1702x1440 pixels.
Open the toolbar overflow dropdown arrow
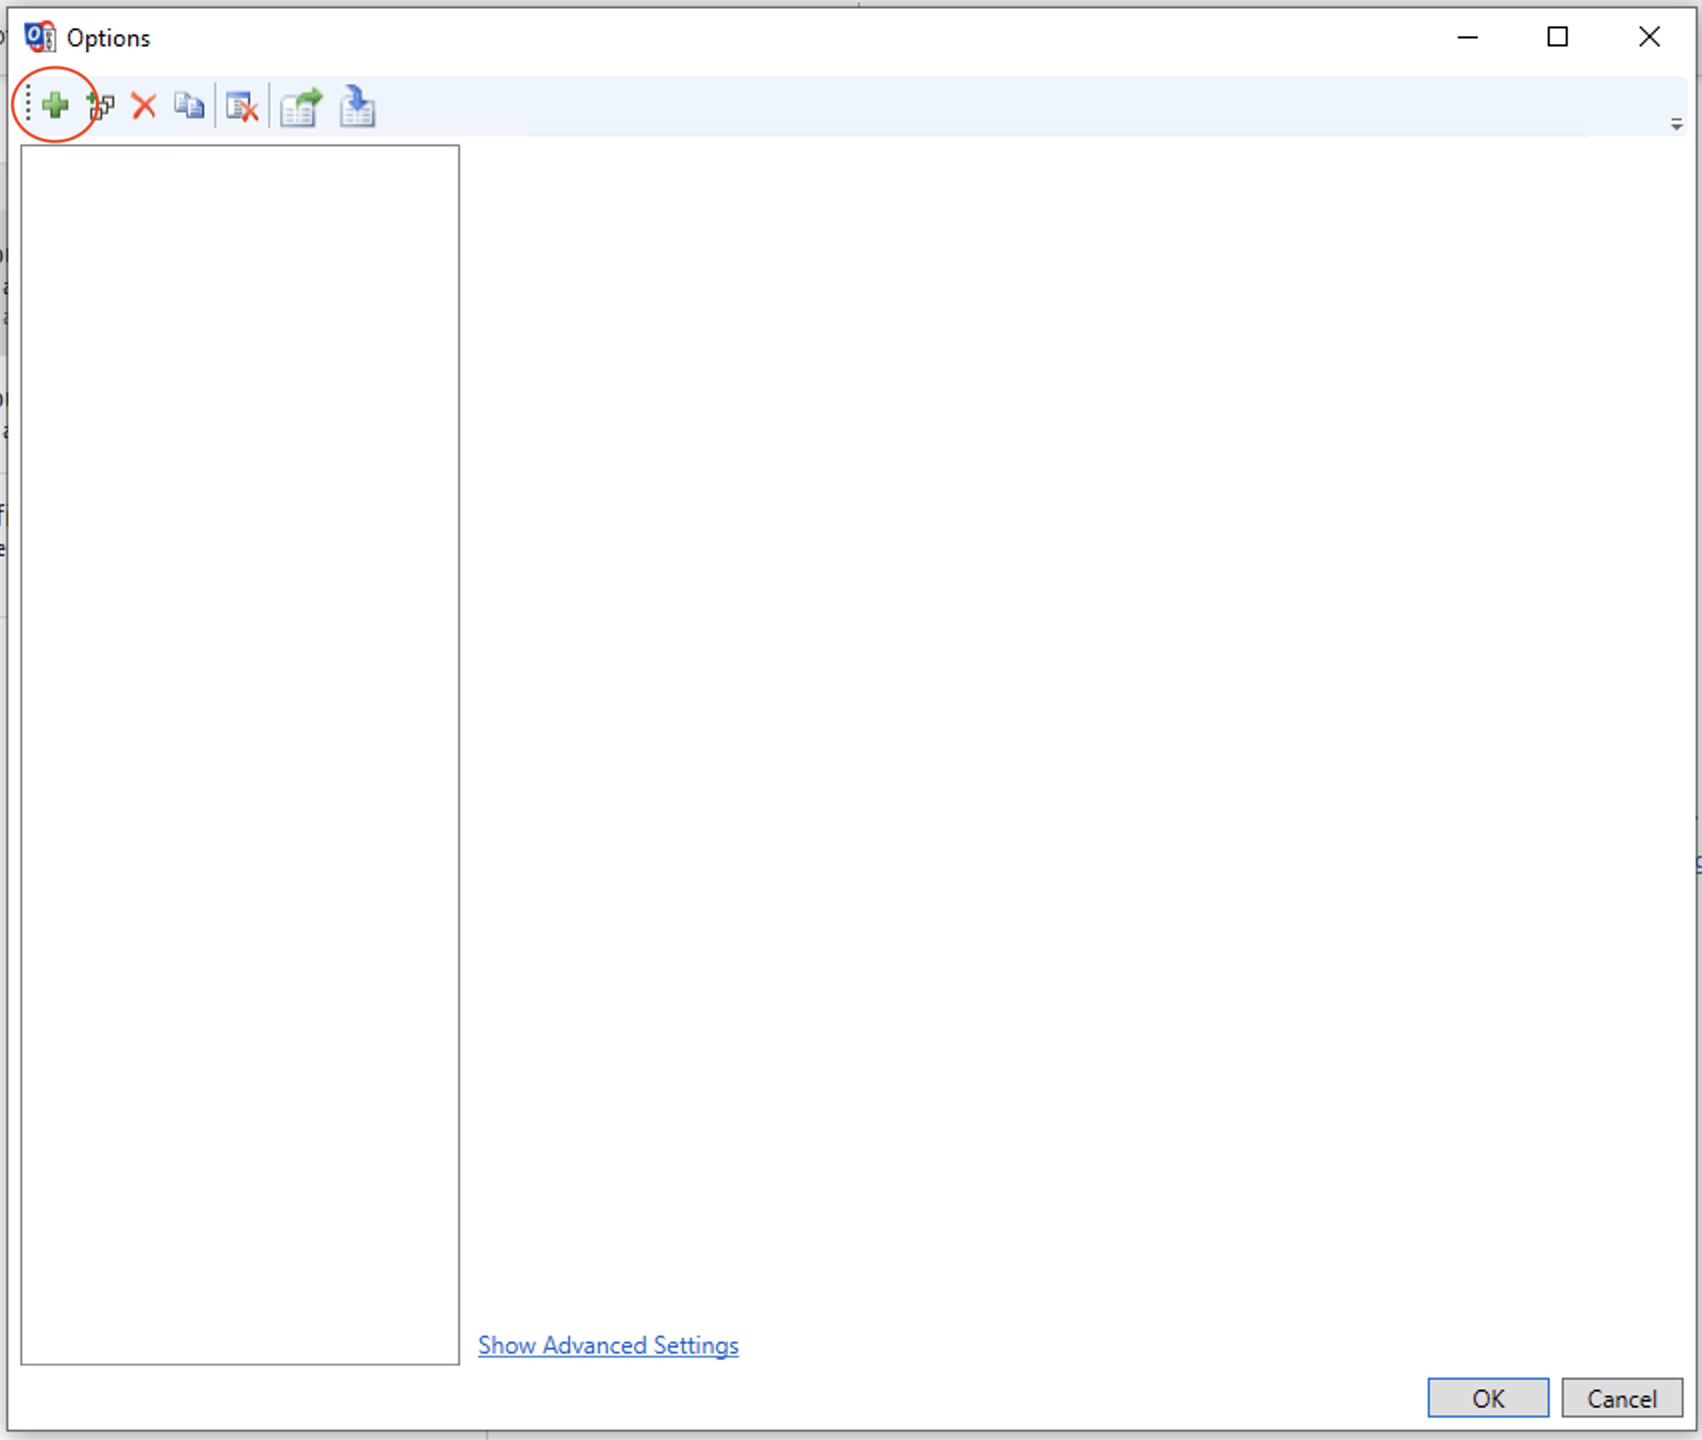(x=1676, y=124)
